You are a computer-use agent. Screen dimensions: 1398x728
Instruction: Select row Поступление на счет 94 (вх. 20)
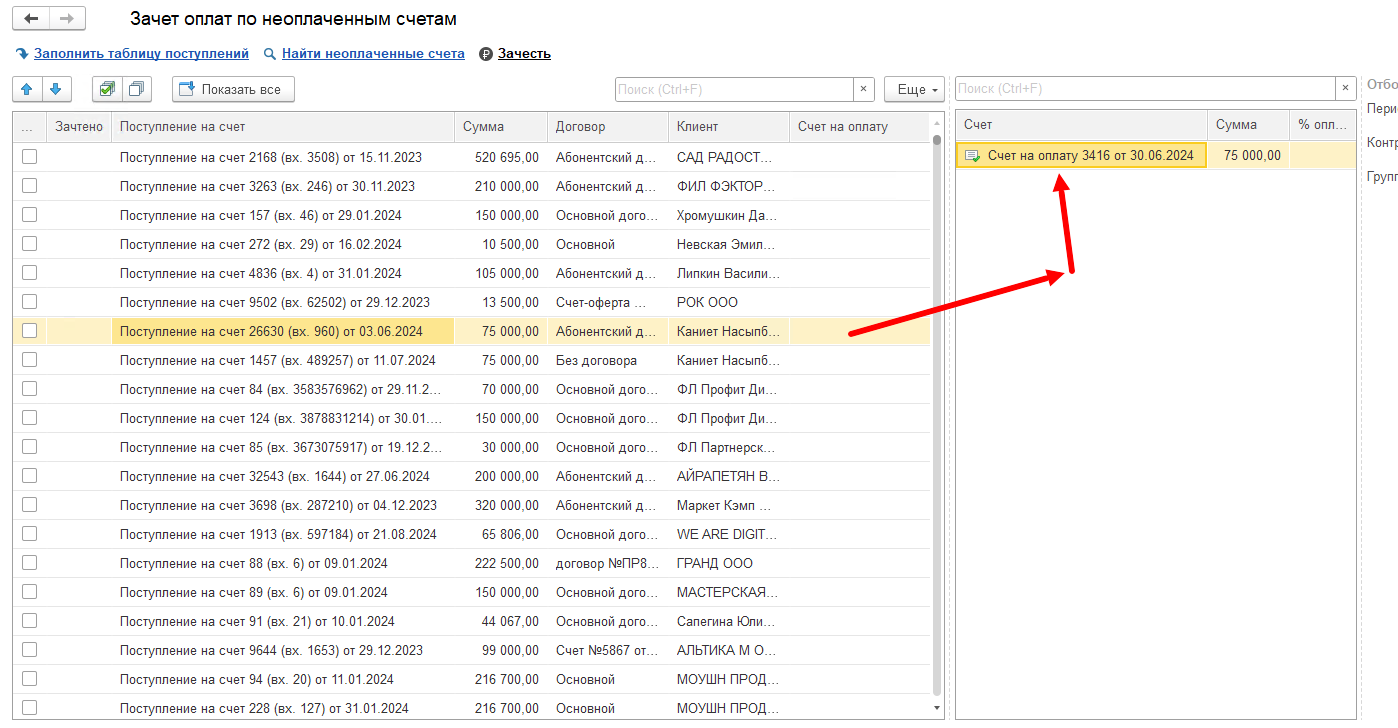tap(472, 679)
